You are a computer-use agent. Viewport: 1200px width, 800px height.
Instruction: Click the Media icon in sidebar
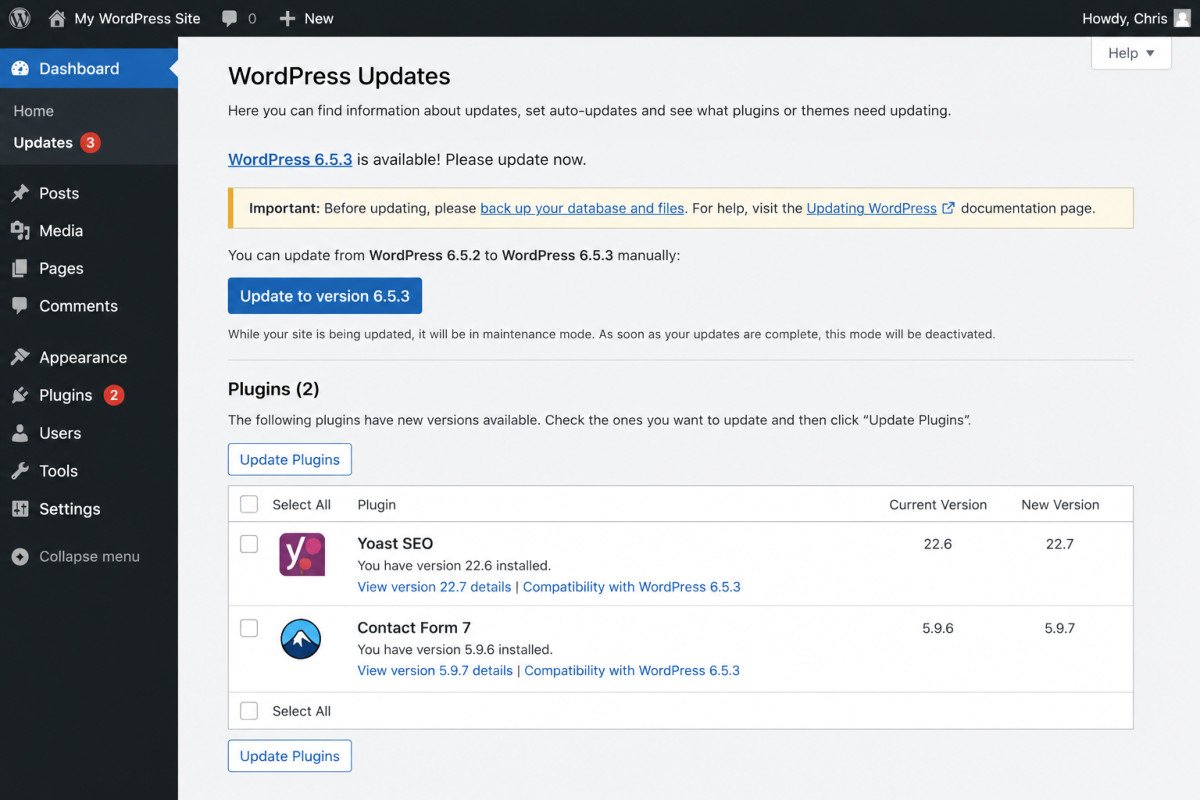click(20, 231)
